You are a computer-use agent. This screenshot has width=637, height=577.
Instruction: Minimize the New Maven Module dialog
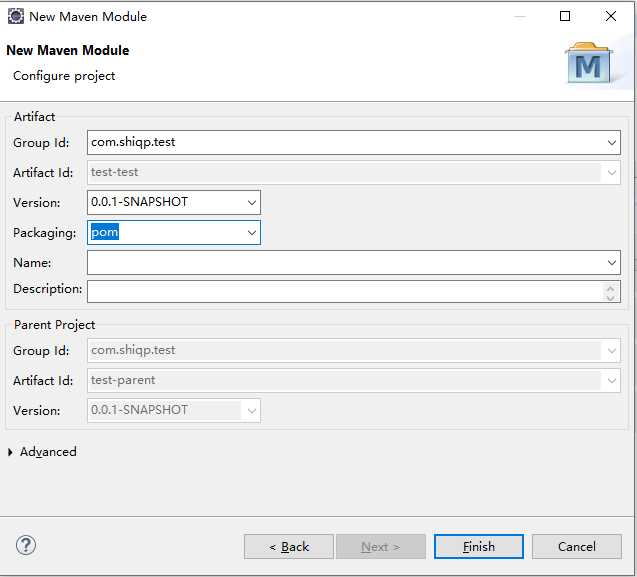point(519,16)
